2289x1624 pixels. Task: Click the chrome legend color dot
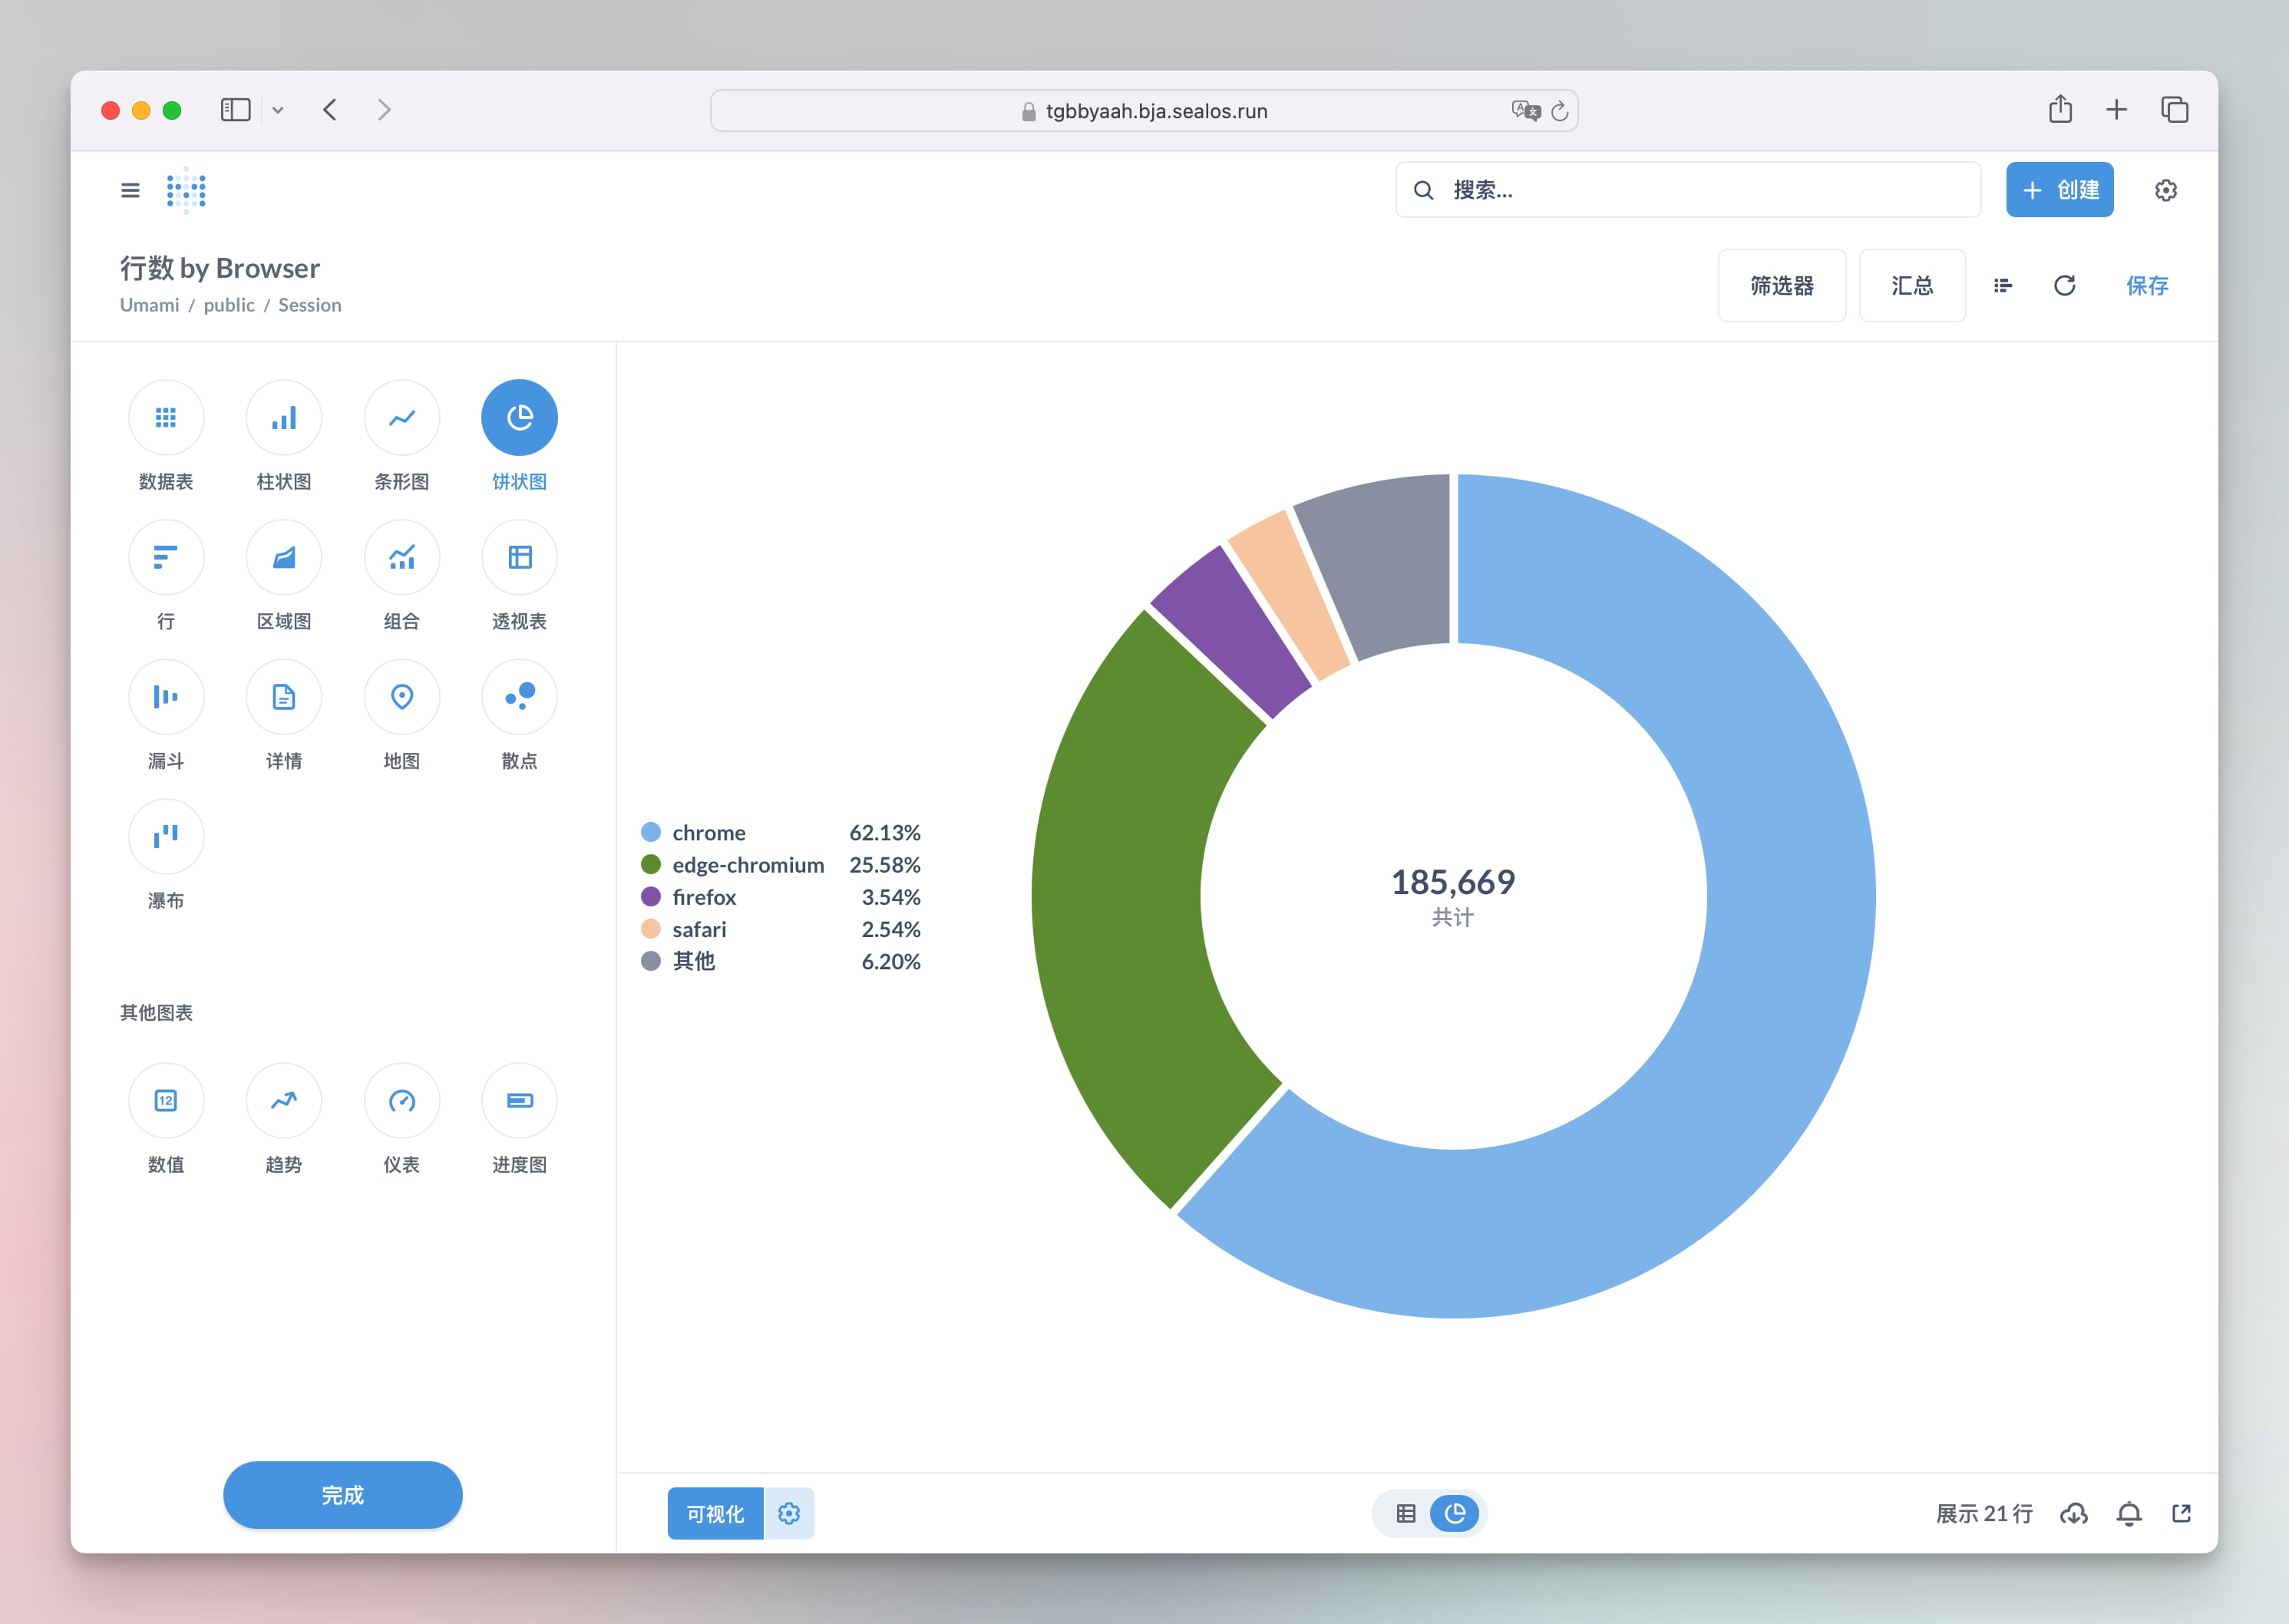click(x=650, y=832)
